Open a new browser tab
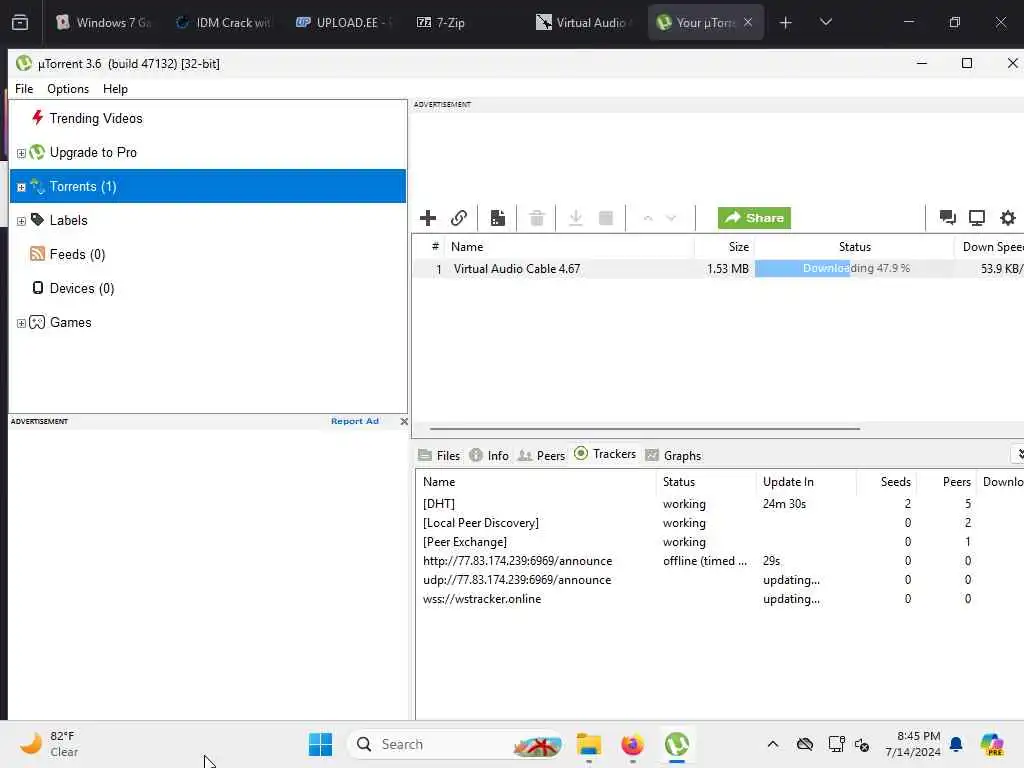This screenshot has height=768, width=1024. click(x=786, y=23)
